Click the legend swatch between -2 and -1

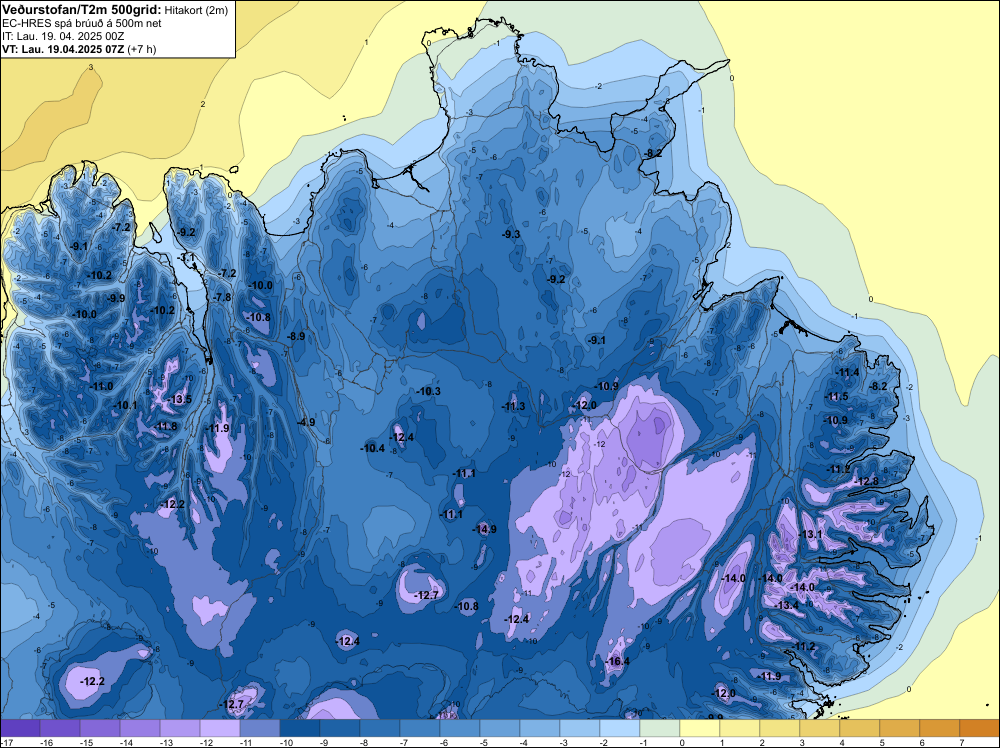[620, 728]
